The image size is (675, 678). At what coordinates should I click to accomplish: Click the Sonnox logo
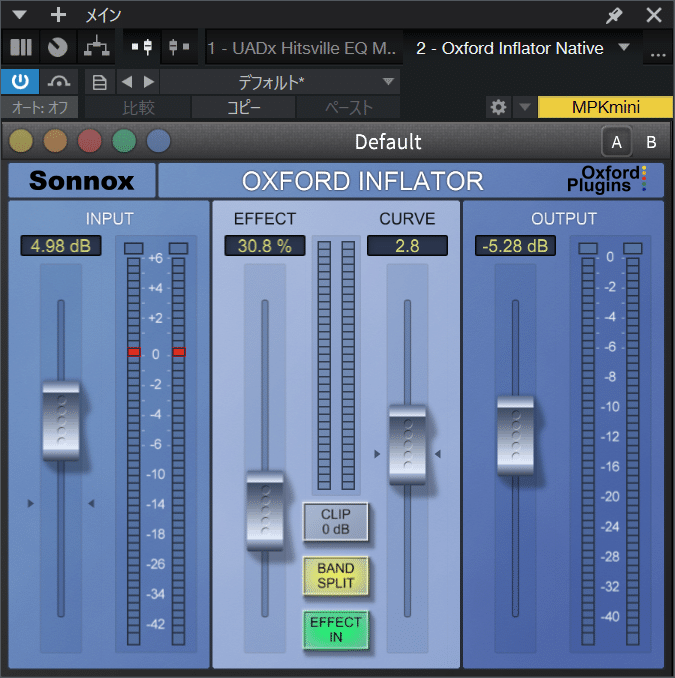point(82,181)
